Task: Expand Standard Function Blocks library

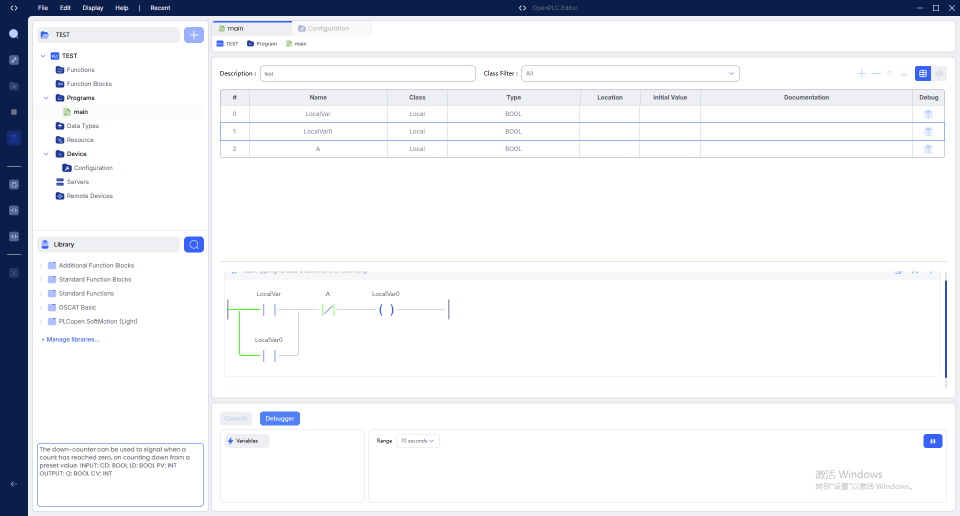Action: pyautogui.click(x=41, y=280)
